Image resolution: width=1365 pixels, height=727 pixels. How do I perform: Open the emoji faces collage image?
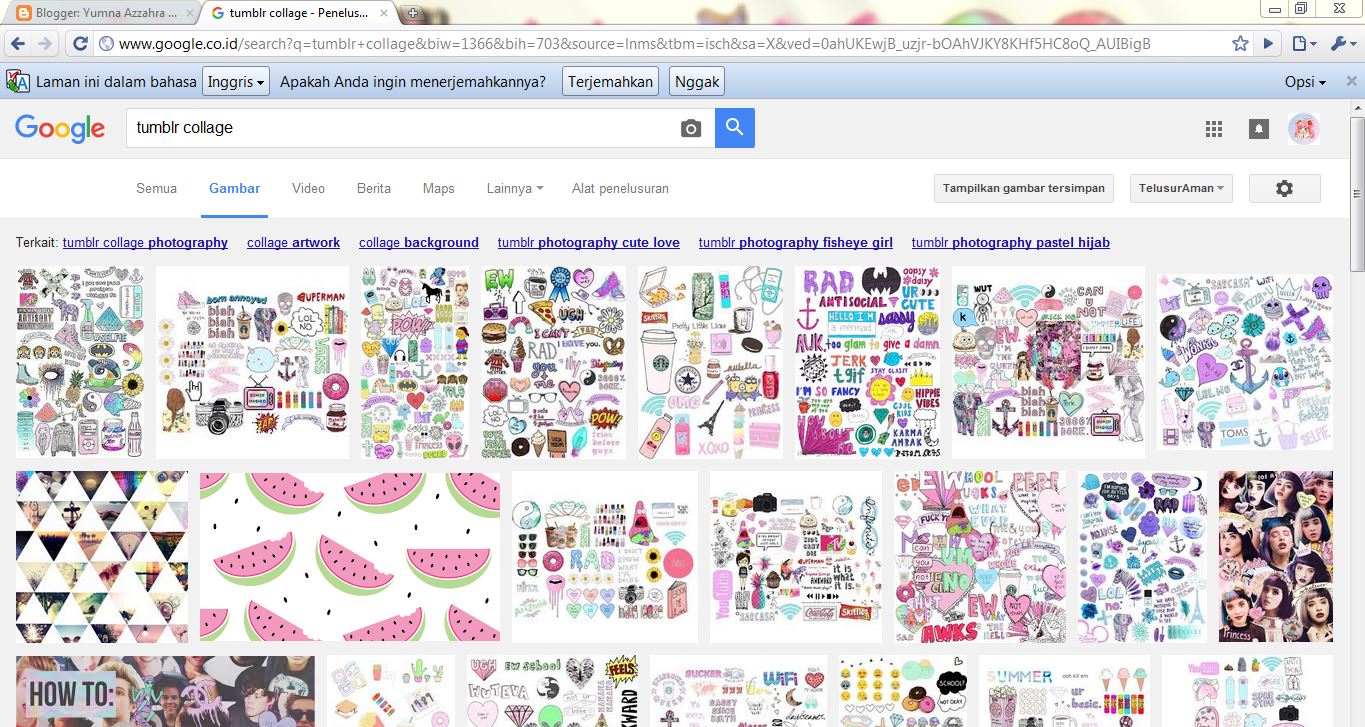903,691
